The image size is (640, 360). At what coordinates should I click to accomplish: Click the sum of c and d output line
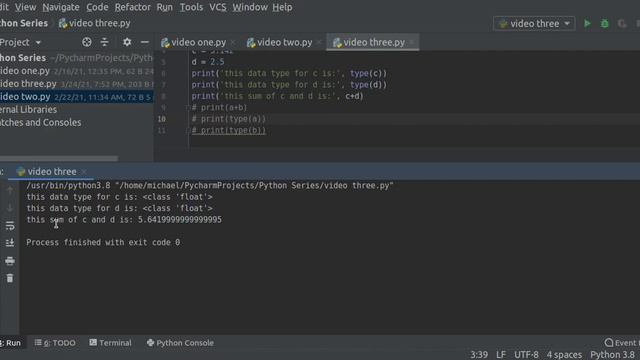click(124, 220)
